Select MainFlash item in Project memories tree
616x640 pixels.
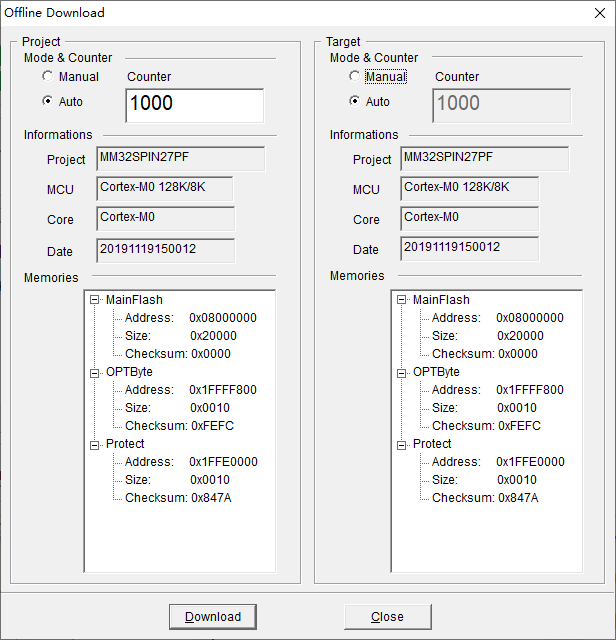coord(134,300)
